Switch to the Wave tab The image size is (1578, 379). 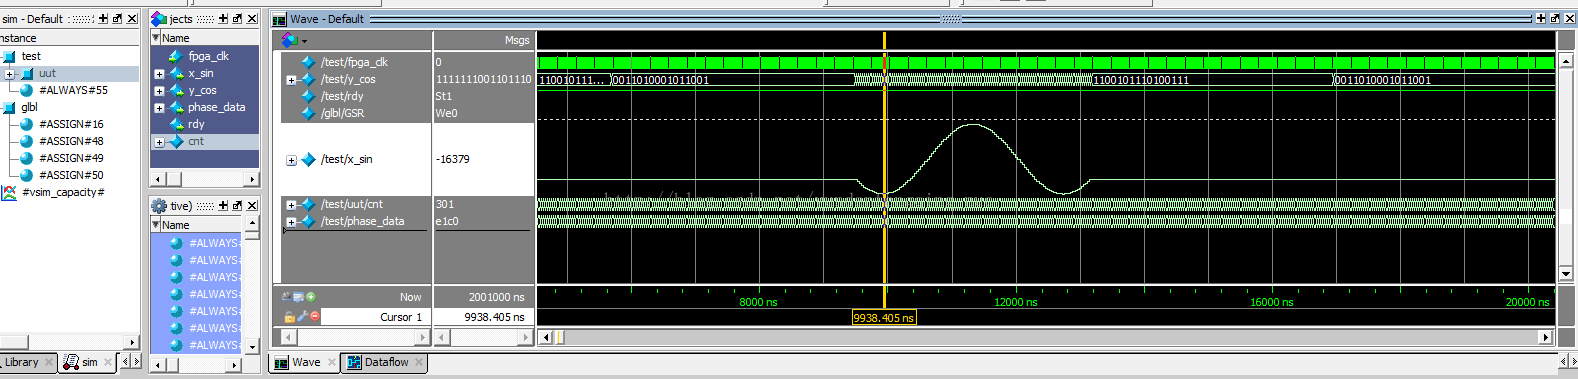(x=306, y=362)
